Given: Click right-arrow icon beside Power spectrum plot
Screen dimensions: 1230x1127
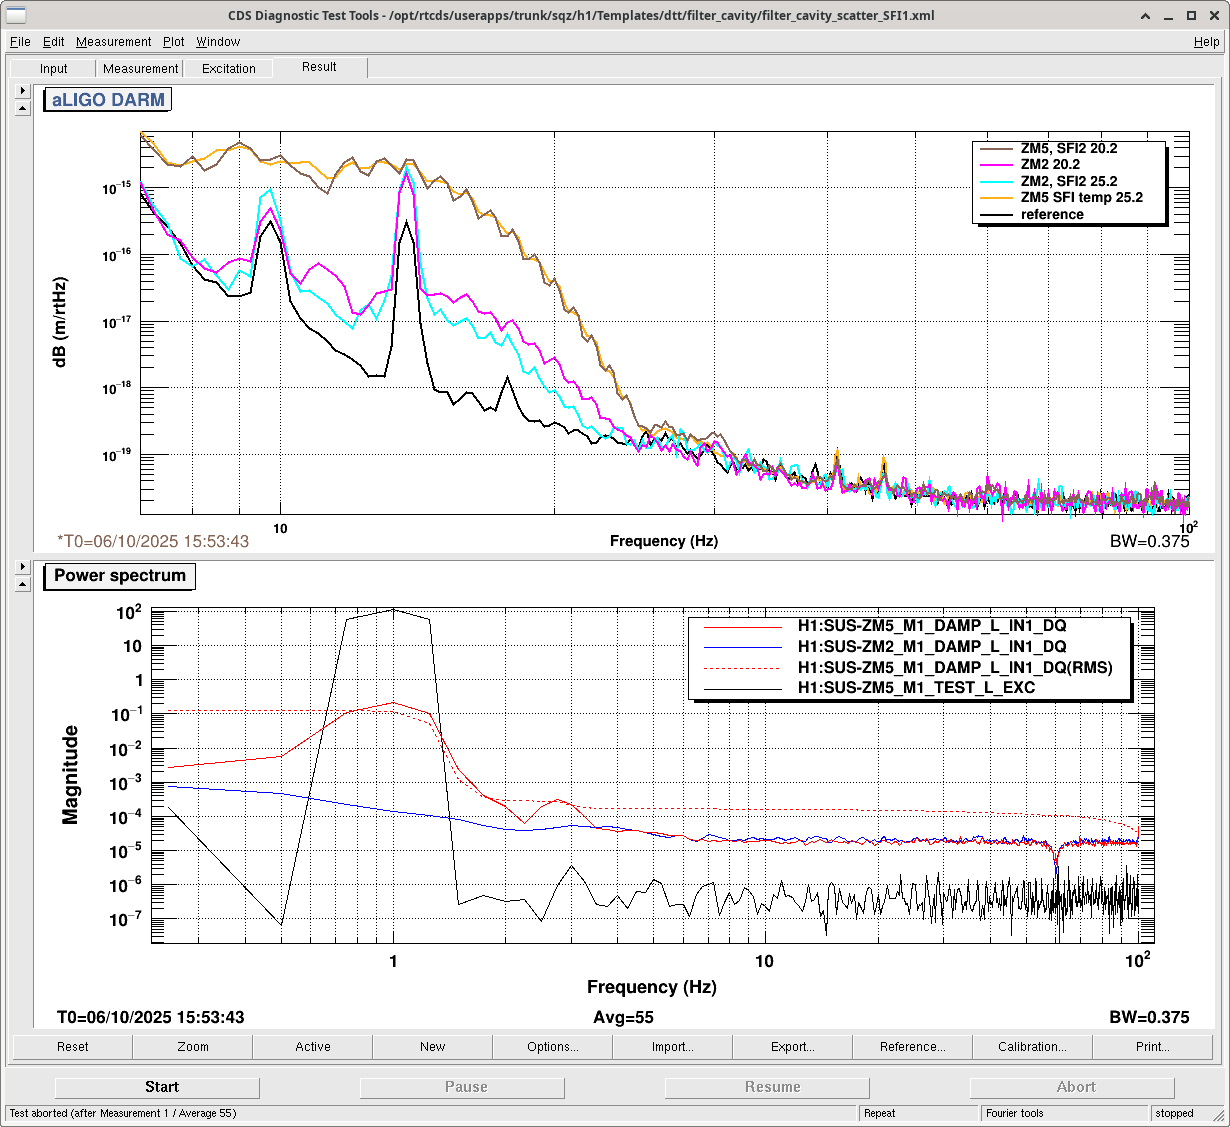Looking at the screenshot, I should tap(23, 567).
